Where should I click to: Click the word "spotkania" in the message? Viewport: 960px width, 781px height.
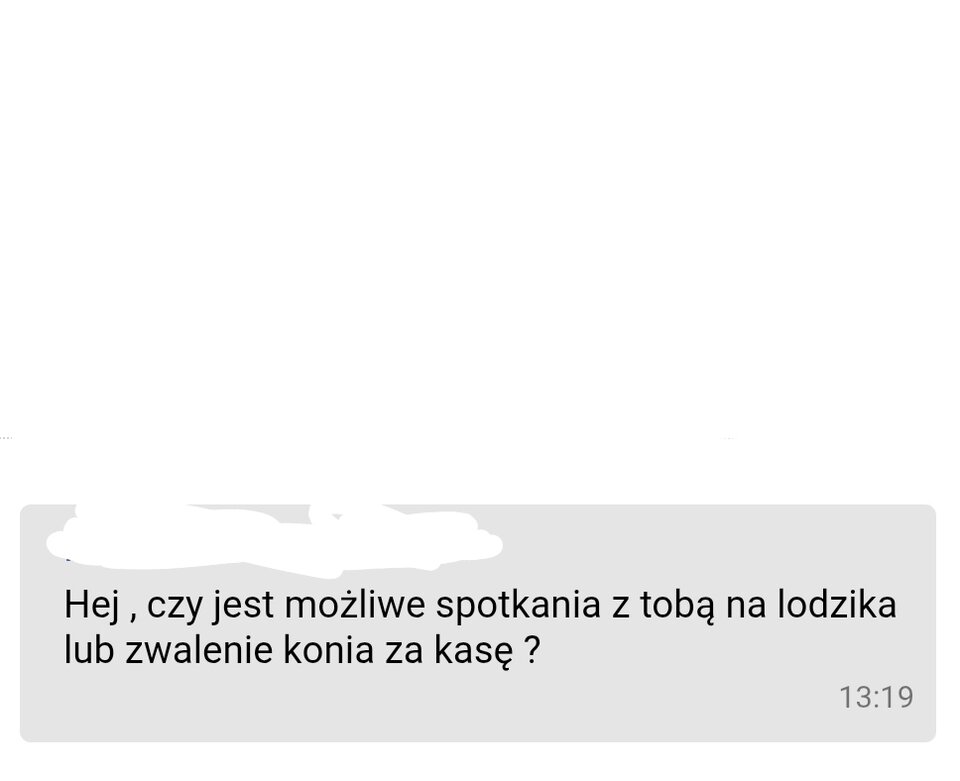(x=518, y=605)
